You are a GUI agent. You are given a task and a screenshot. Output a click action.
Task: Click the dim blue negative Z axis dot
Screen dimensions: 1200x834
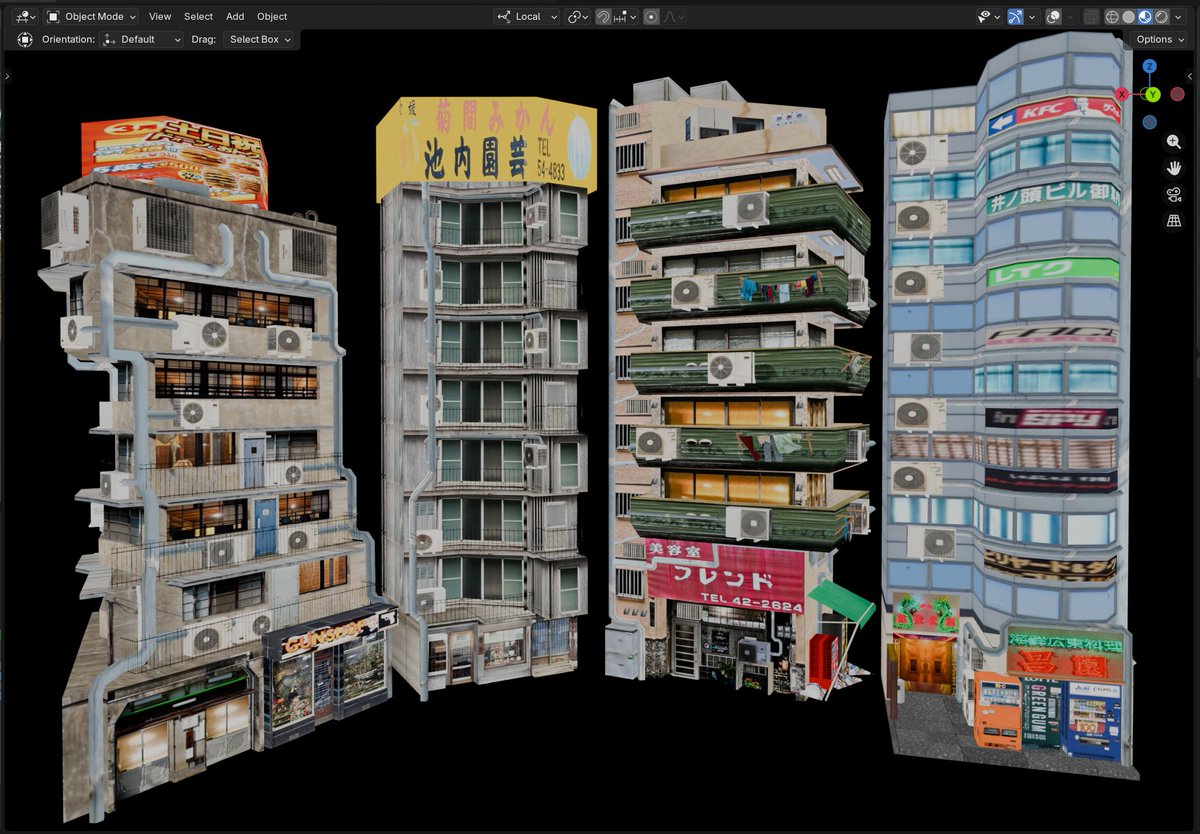click(x=1150, y=122)
